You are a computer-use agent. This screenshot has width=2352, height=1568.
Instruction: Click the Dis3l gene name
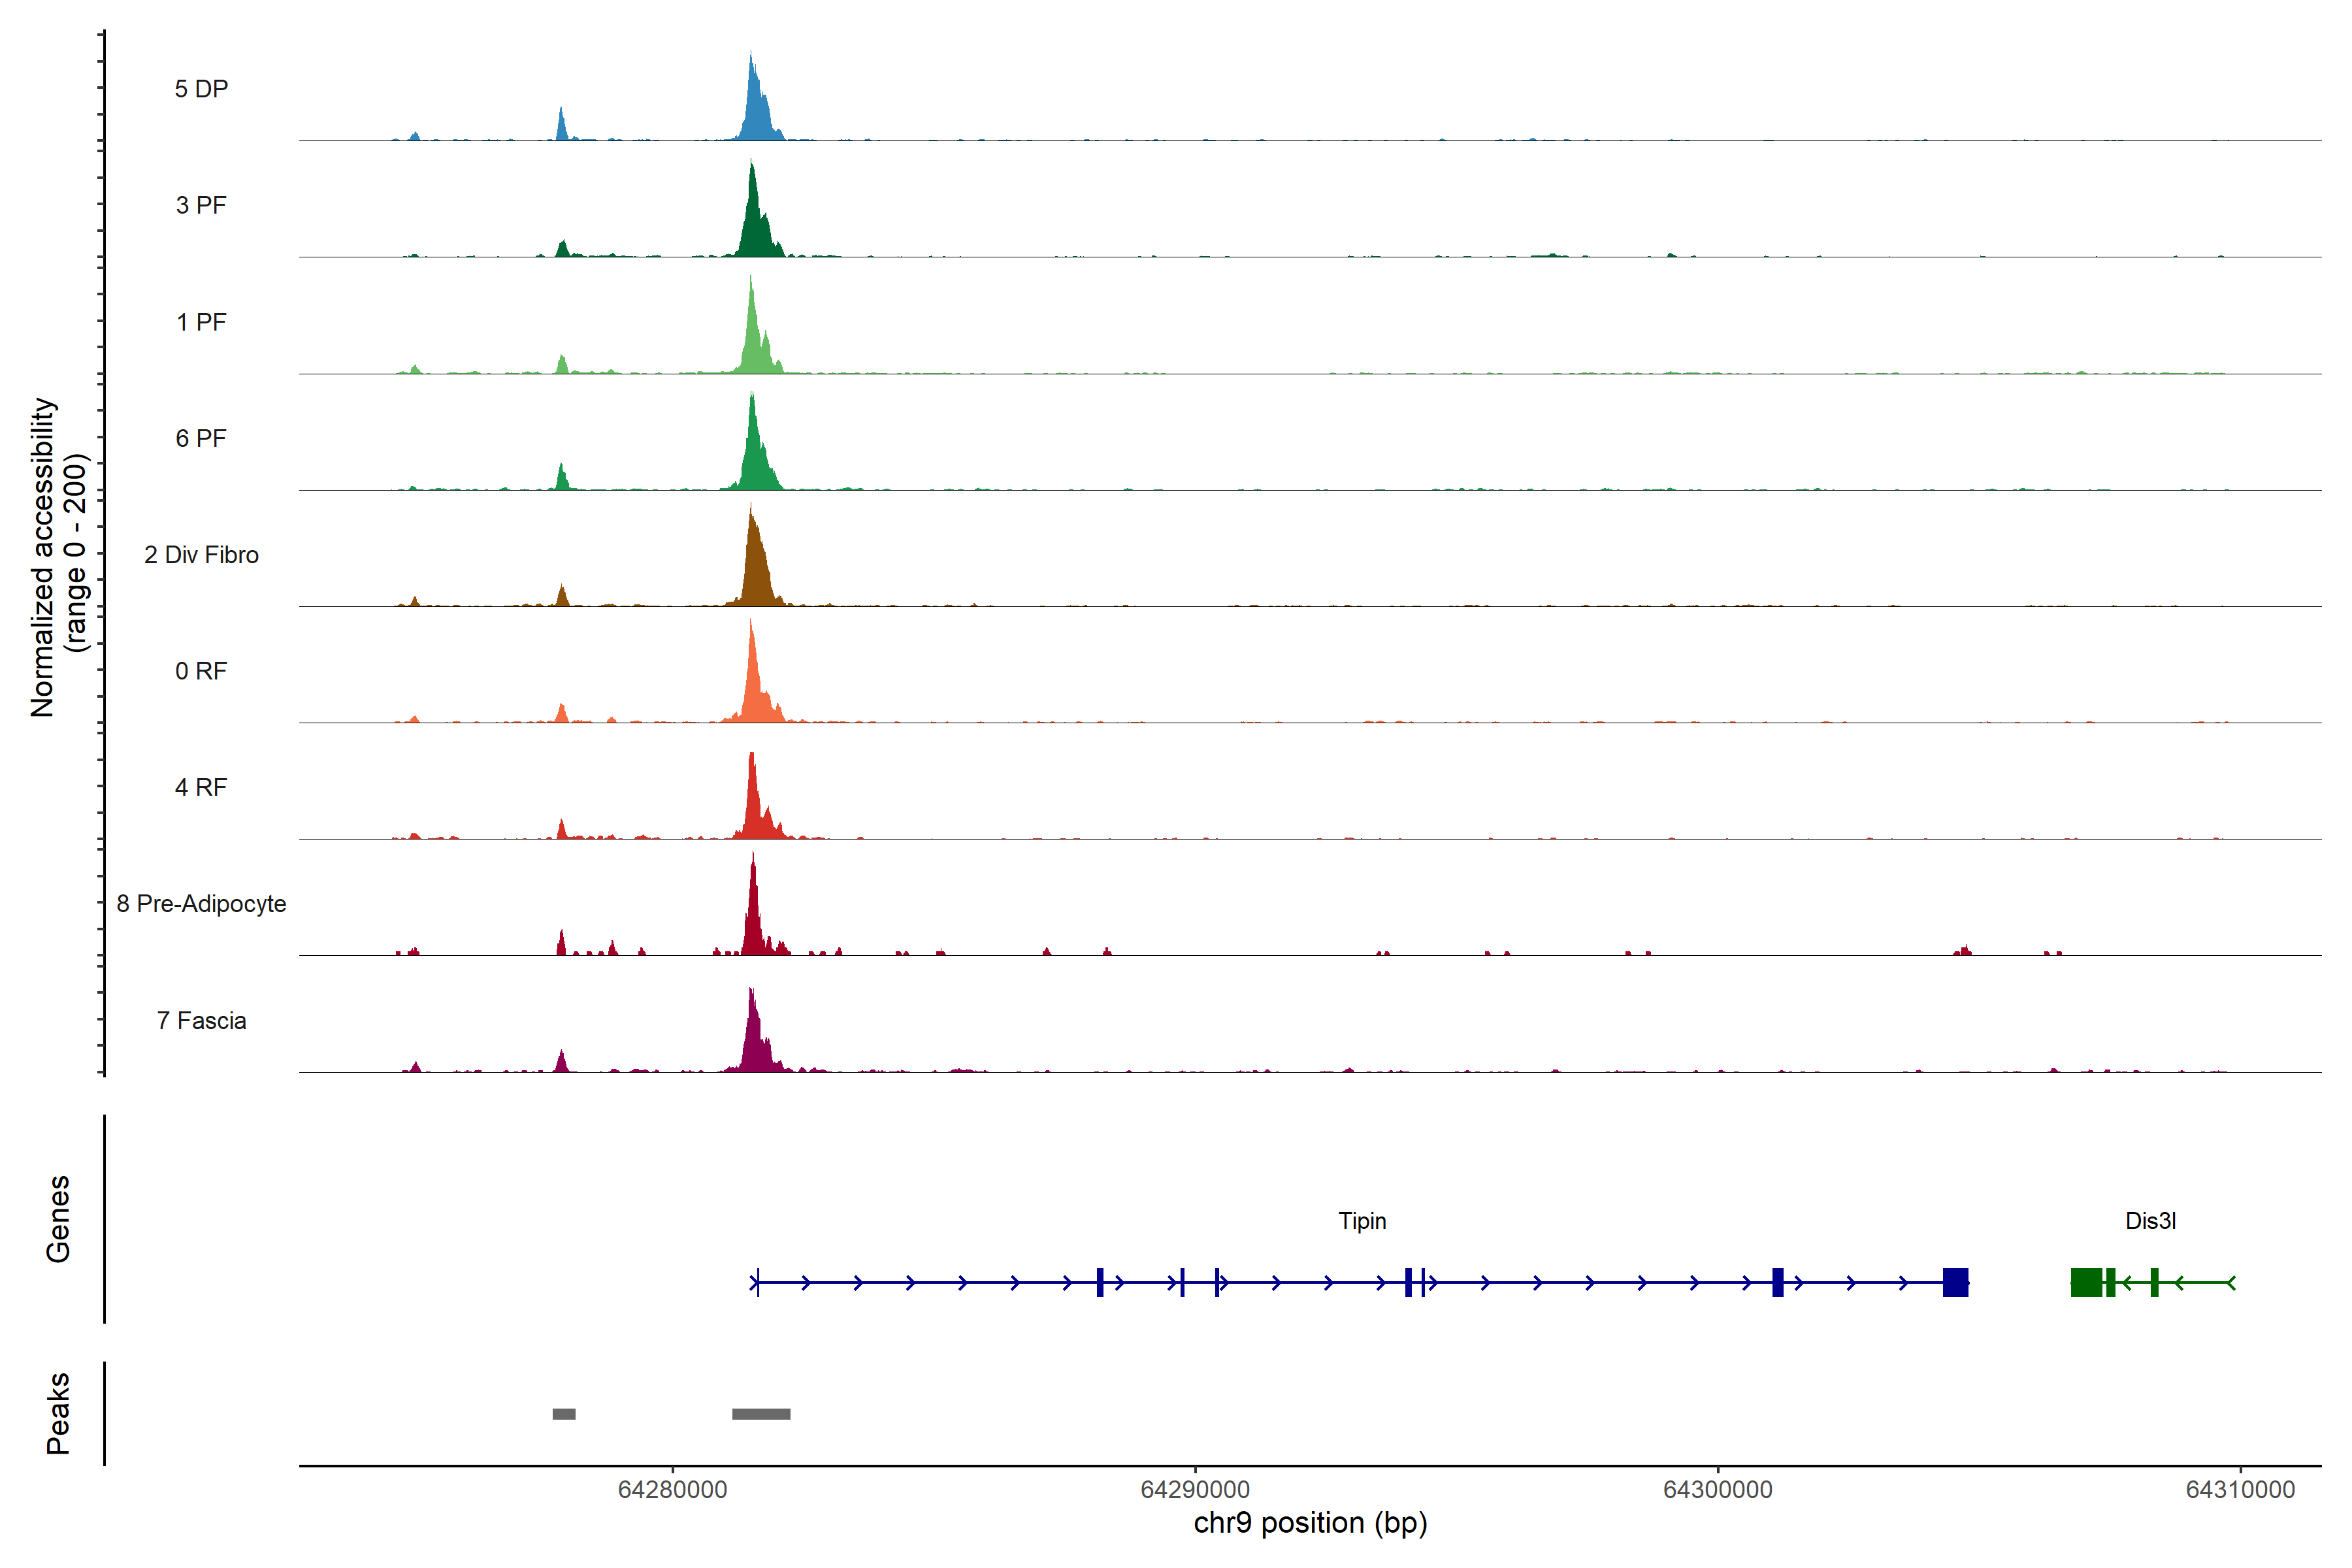point(2150,1221)
